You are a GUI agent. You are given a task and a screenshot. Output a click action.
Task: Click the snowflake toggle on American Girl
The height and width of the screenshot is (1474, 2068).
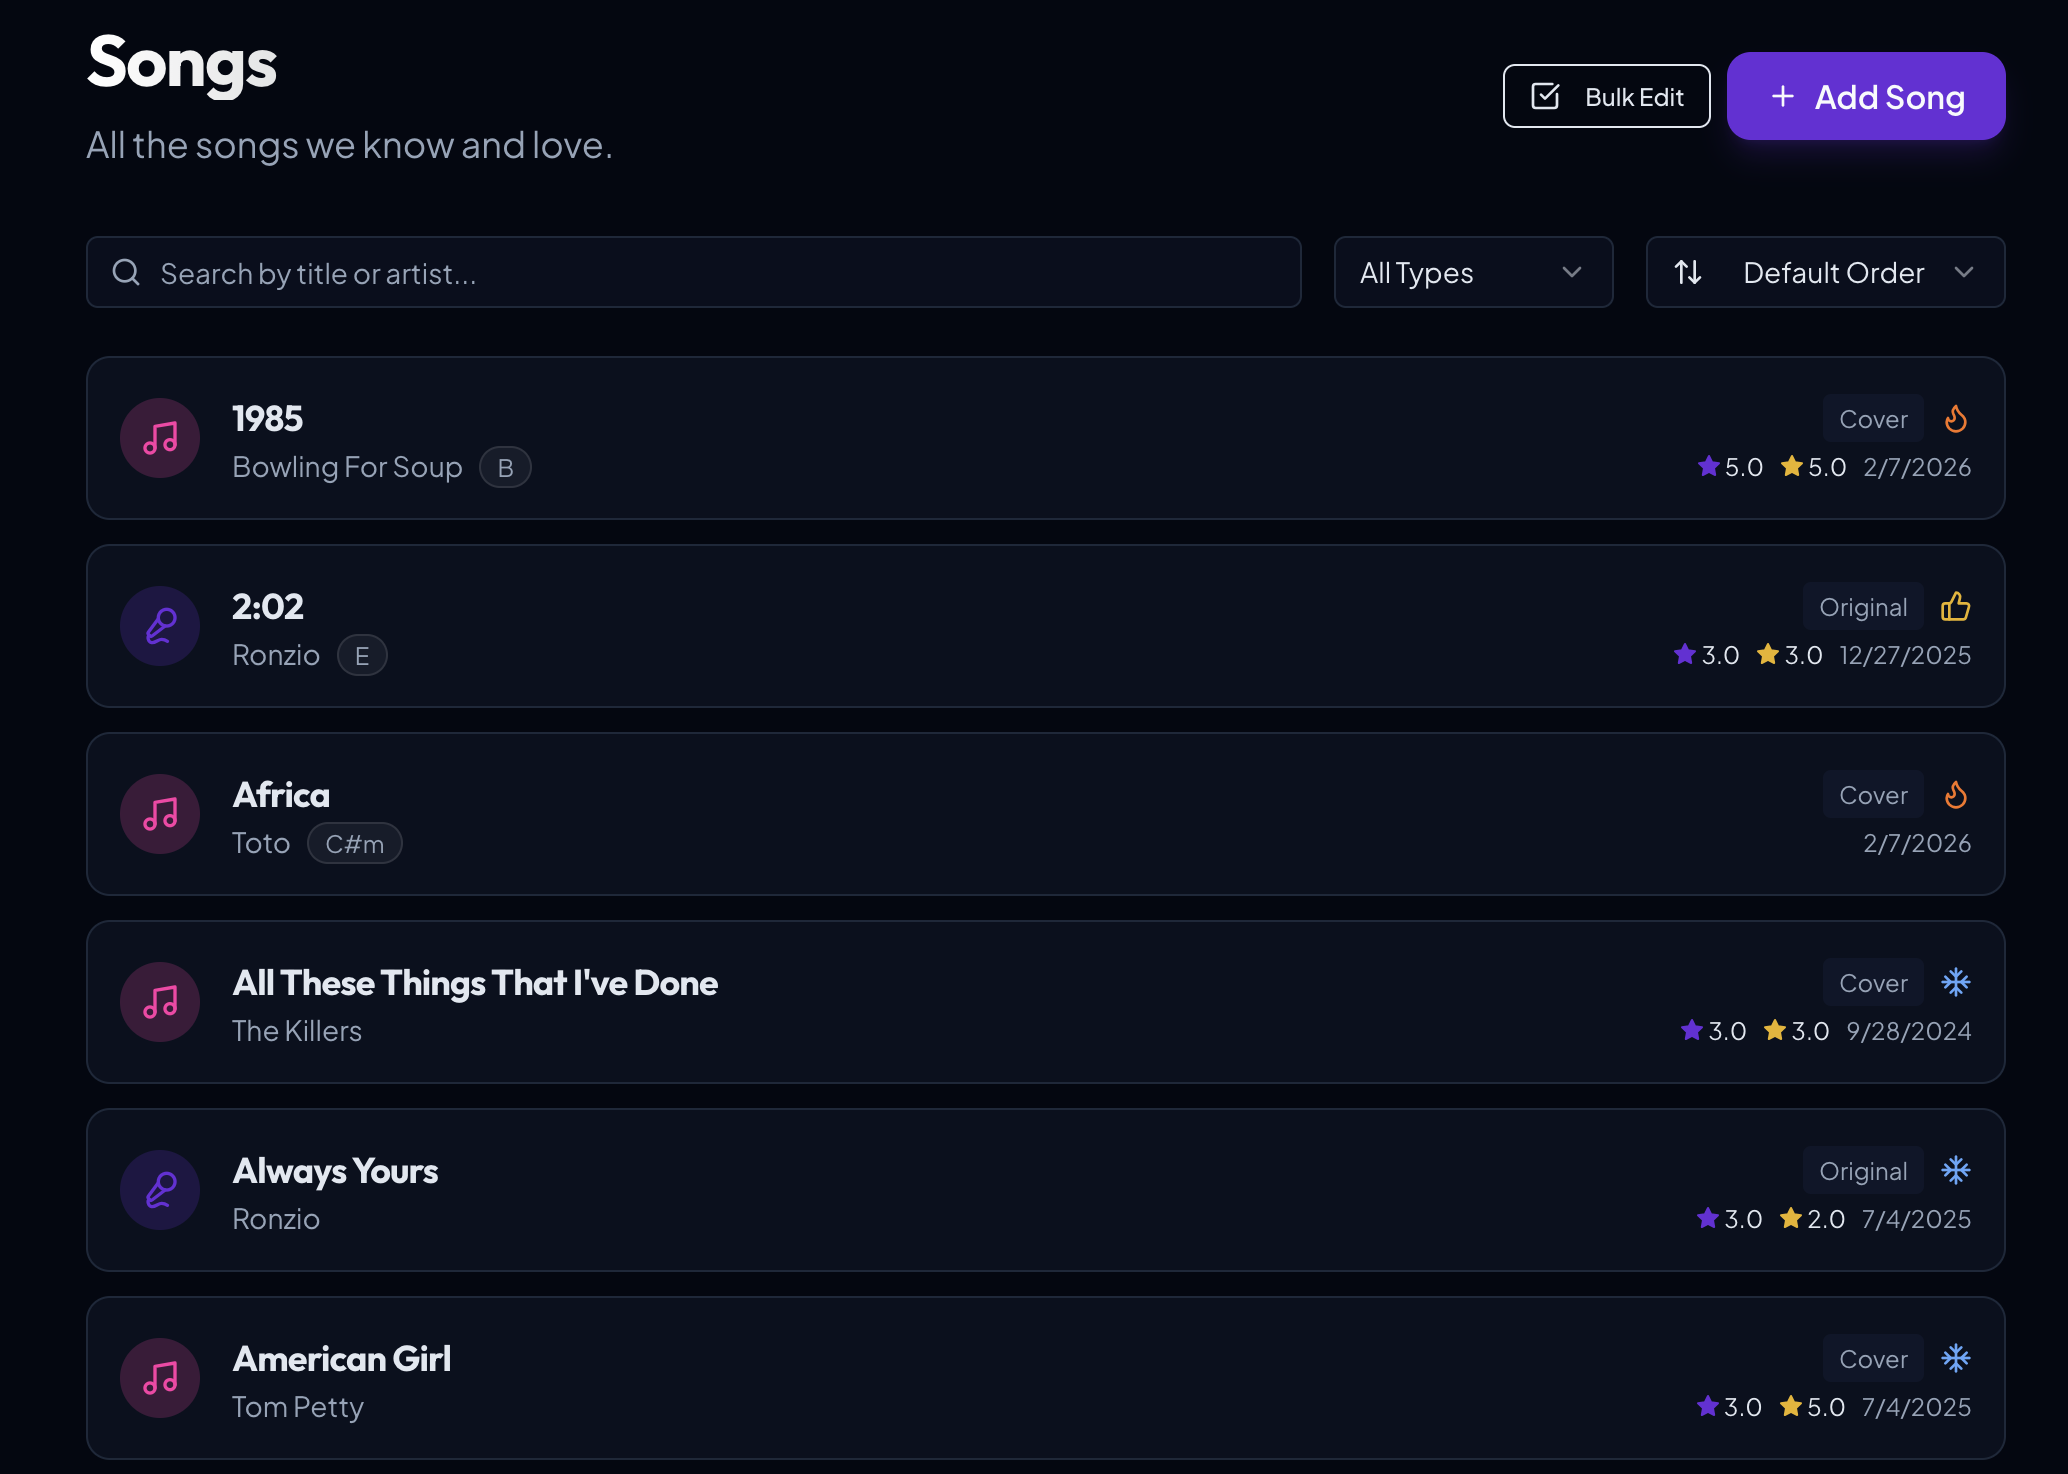tap(1956, 1358)
